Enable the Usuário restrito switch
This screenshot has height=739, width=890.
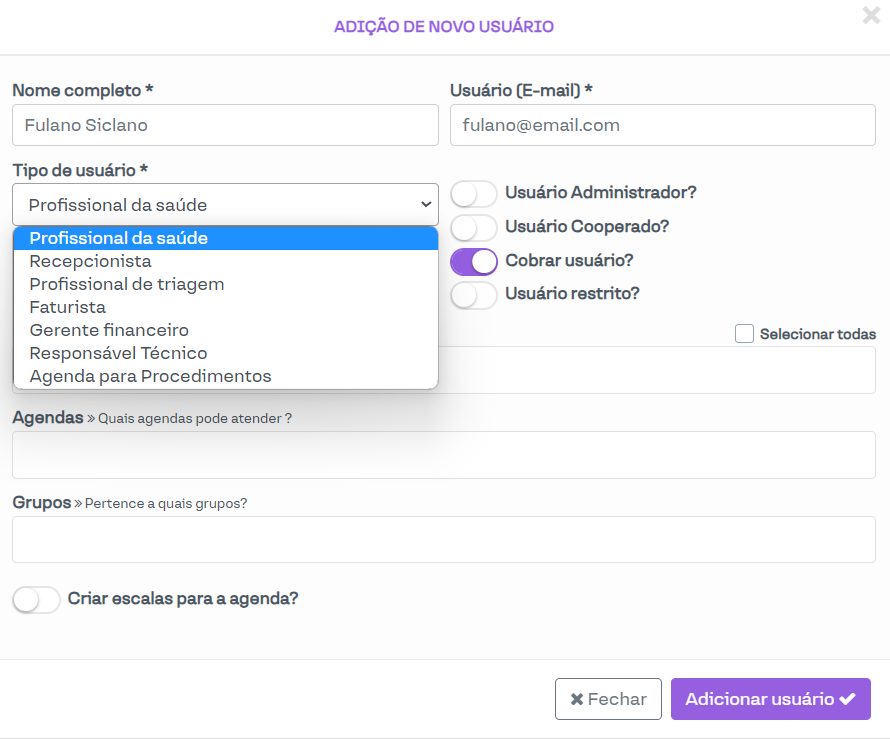(474, 295)
